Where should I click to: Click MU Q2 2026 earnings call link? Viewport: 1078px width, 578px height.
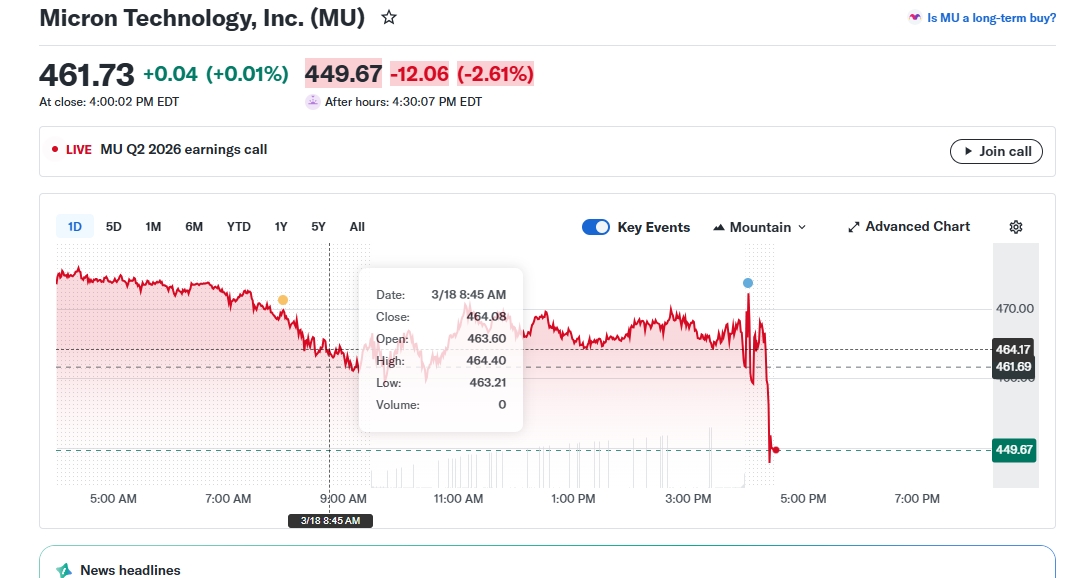point(184,150)
